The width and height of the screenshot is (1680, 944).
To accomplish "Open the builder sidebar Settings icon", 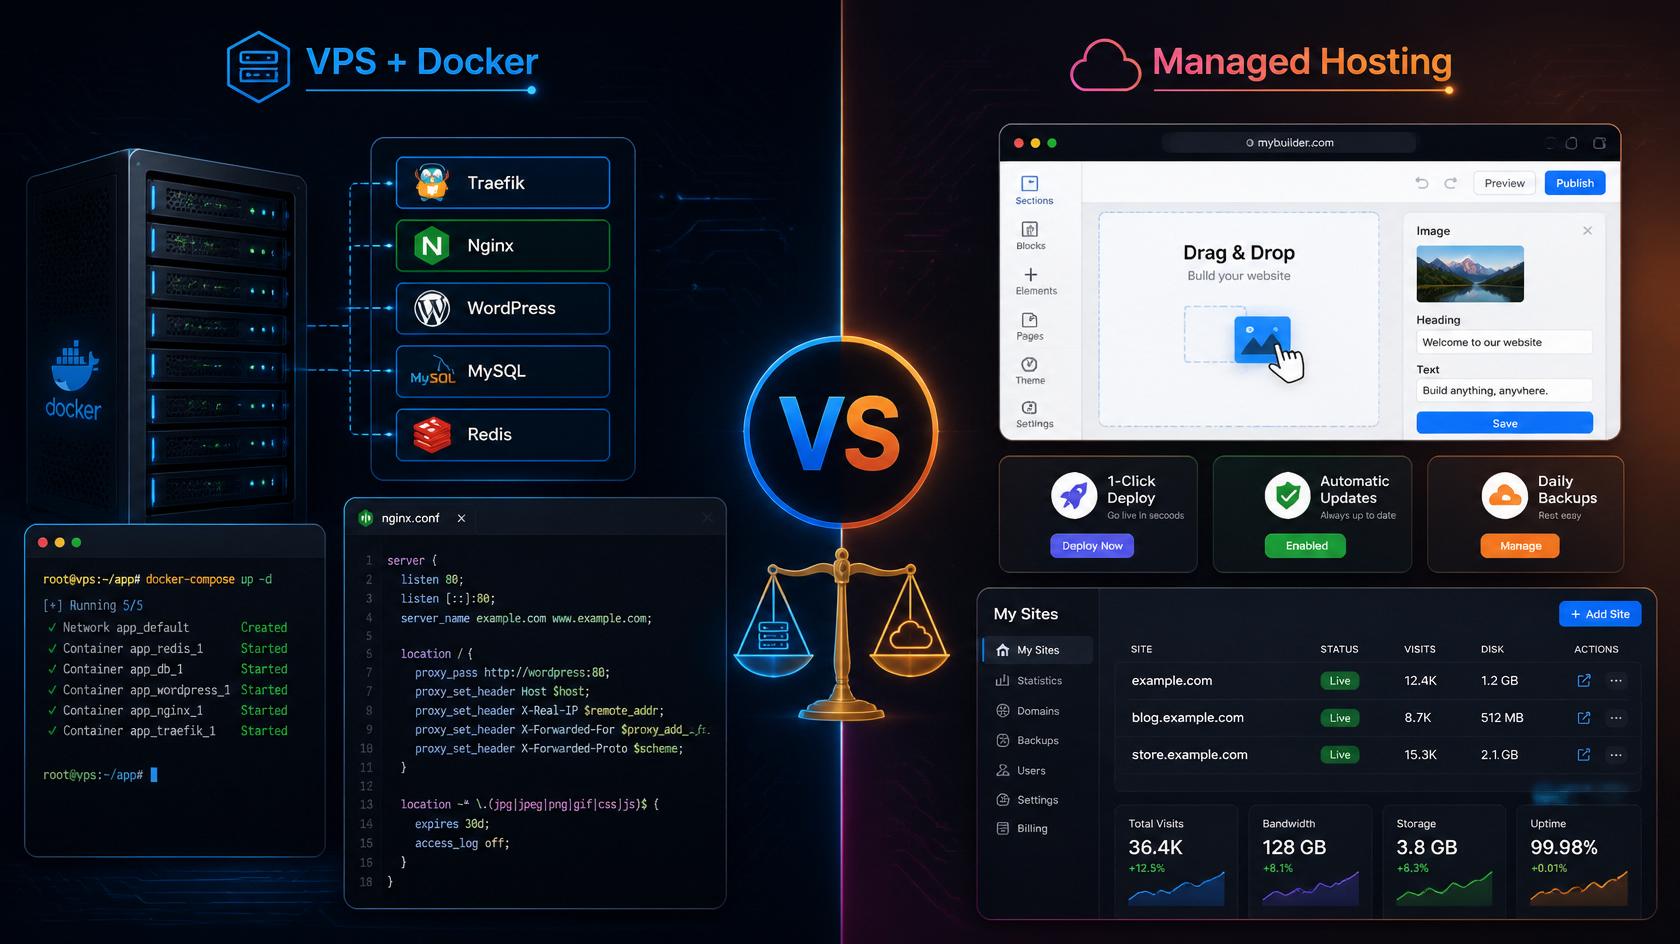I will 1030,408.
